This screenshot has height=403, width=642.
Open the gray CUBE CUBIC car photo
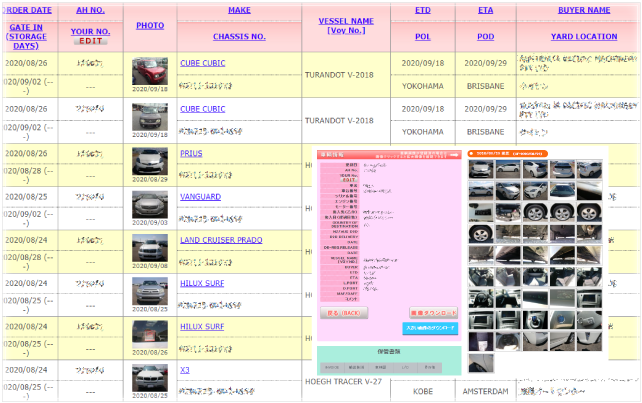150,117
